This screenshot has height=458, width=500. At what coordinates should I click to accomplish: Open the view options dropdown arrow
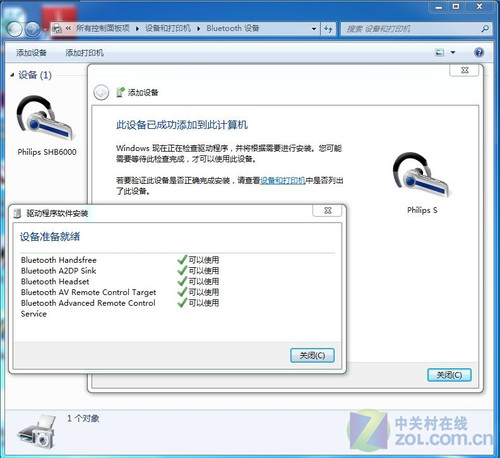(453, 52)
